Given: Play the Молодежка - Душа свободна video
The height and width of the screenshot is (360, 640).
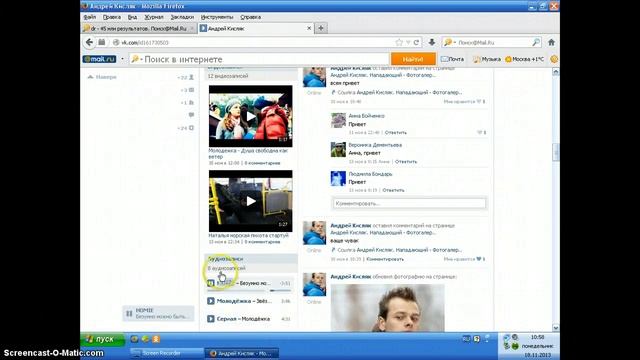Looking at the screenshot, I should tap(251, 116).
